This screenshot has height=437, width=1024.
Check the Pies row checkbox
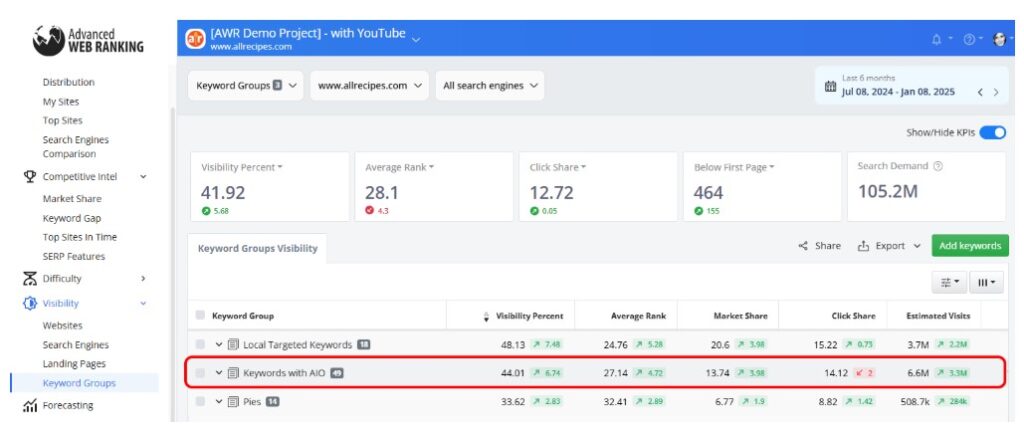coord(200,402)
